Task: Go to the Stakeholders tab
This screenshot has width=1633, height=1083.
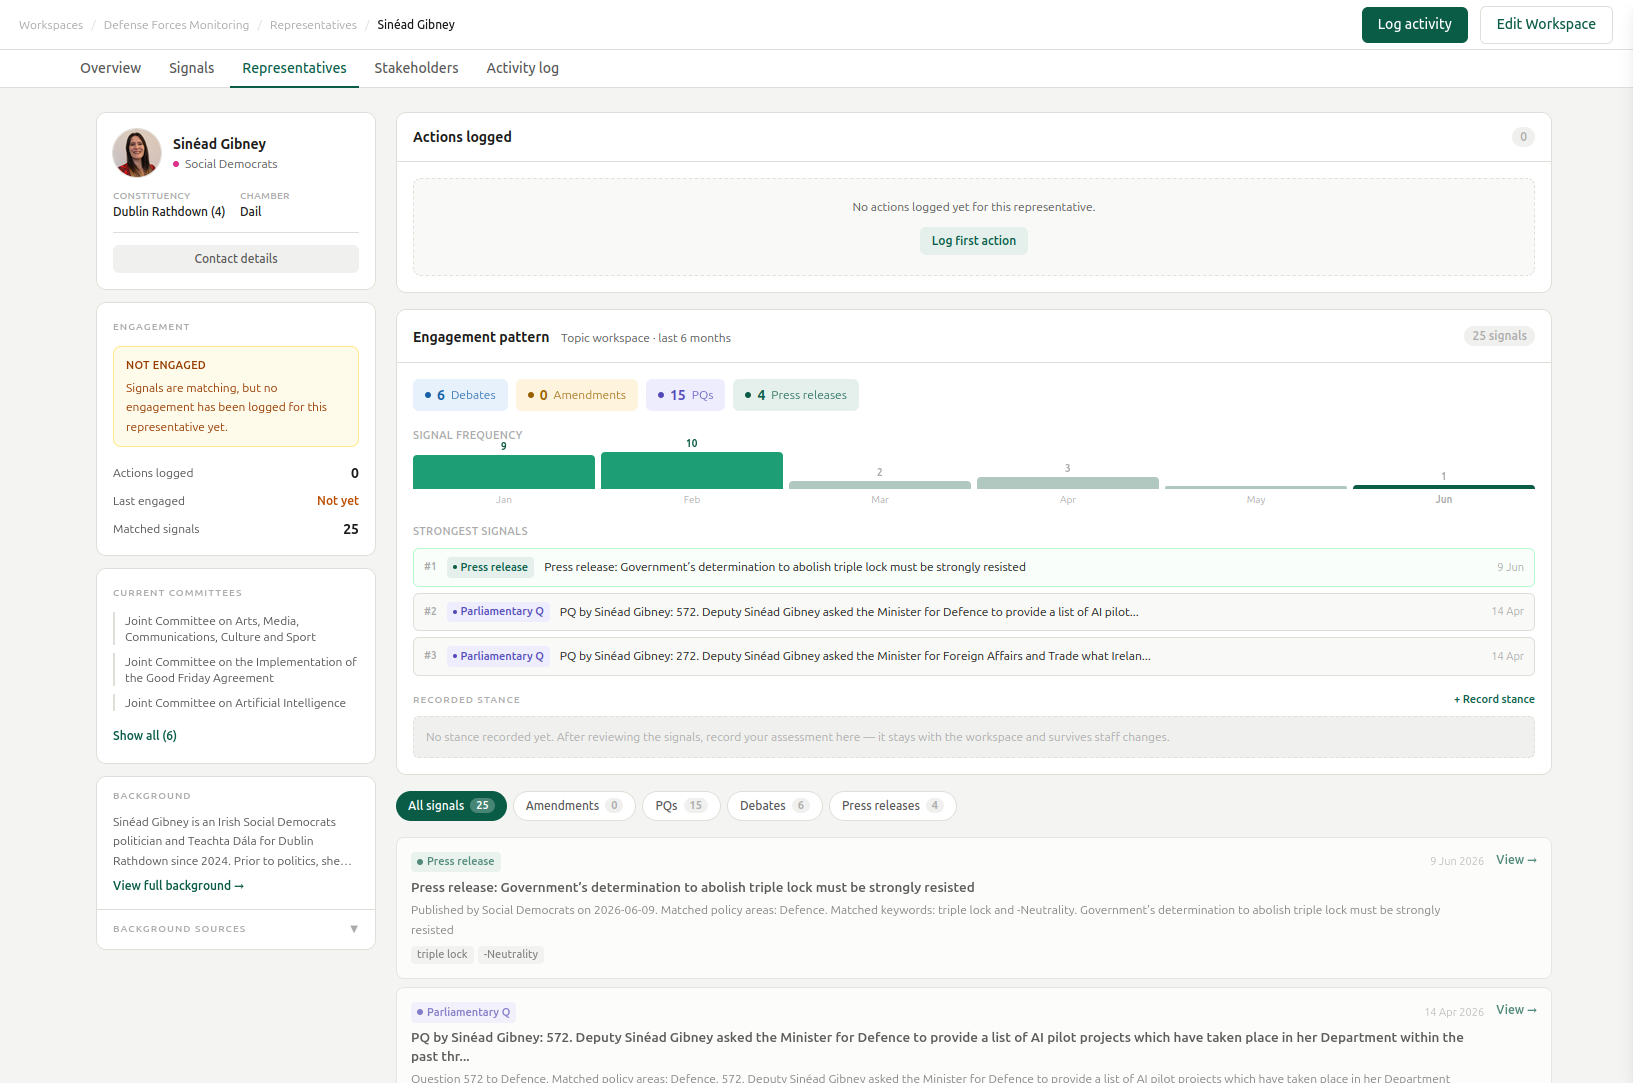Action: (416, 68)
